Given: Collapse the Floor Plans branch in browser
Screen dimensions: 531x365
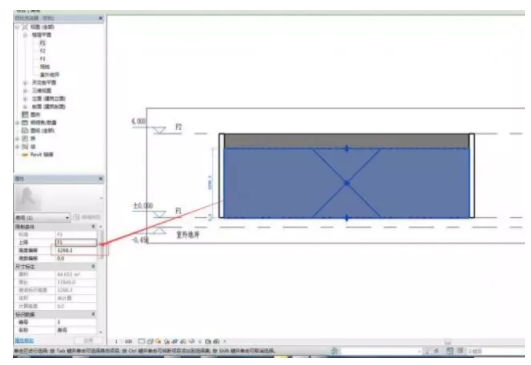Looking at the screenshot, I should coord(25,35).
